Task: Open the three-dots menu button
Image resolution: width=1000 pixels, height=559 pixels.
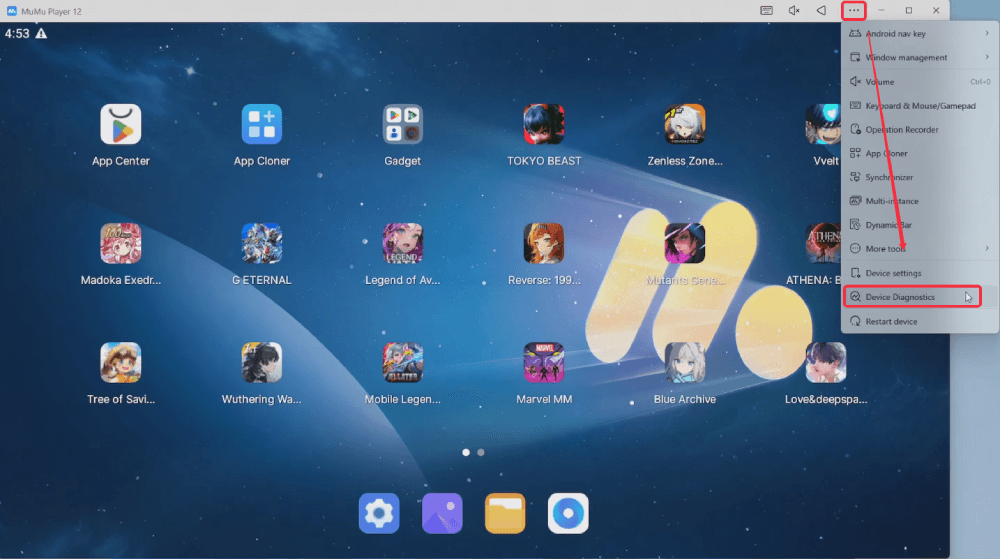Action: point(854,10)
